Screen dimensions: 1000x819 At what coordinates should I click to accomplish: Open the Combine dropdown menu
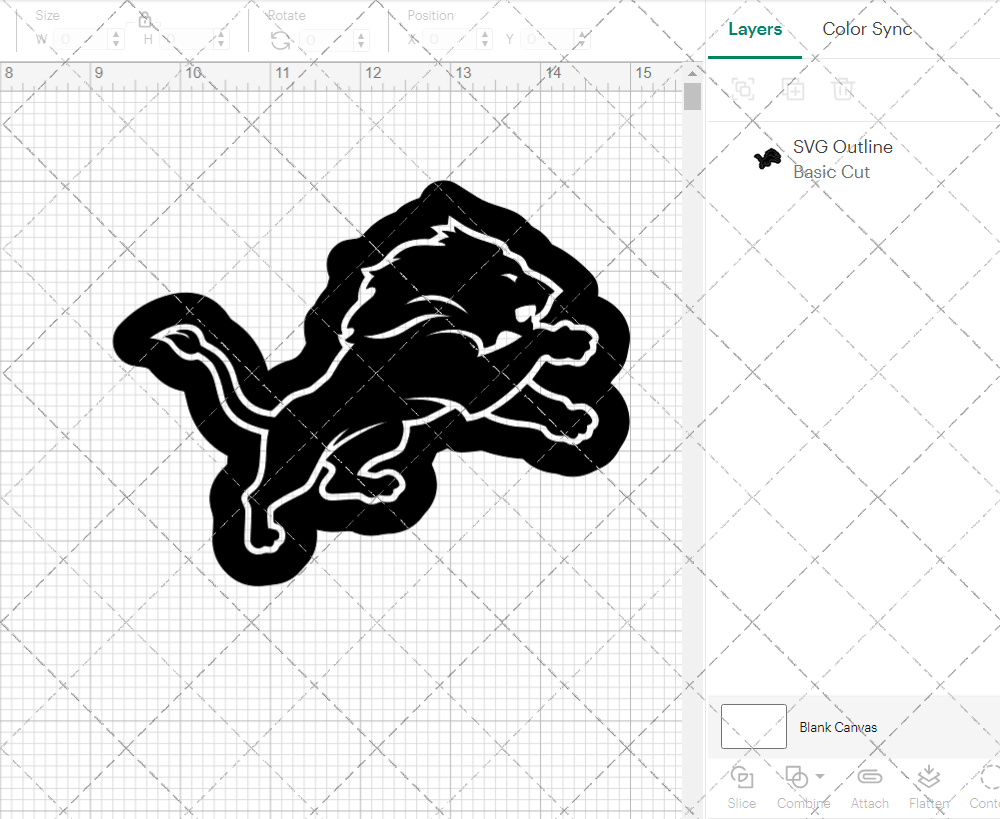pyautogui.click(x=820, y=777)
